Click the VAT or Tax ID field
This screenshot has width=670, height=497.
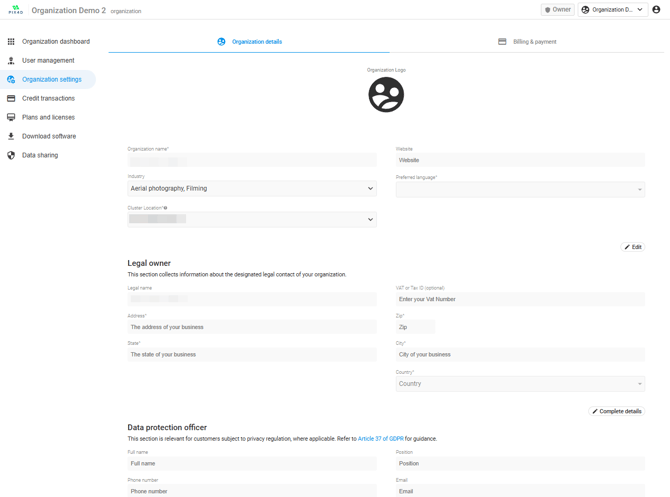[520, 299]
